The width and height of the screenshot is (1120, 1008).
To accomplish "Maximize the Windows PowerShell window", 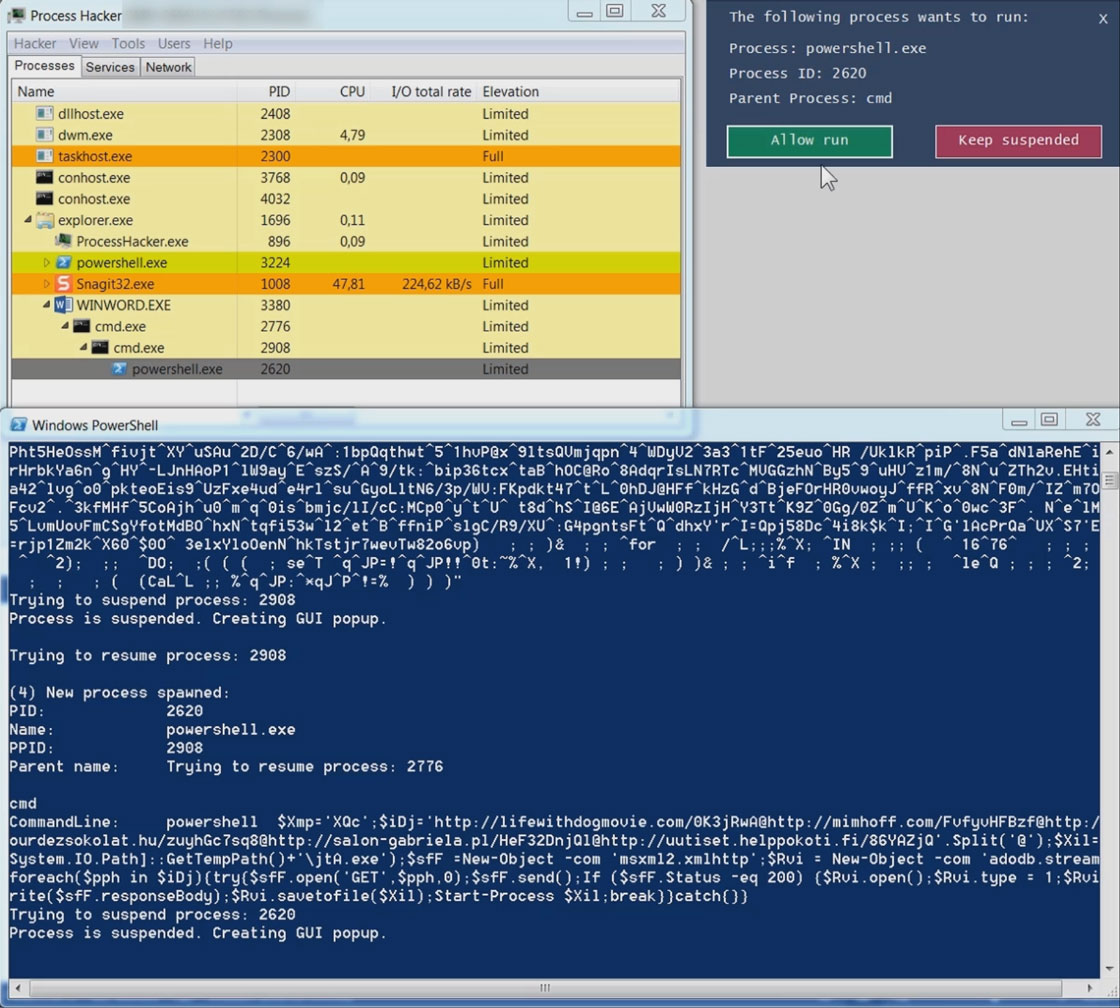I will point(1049,420).
